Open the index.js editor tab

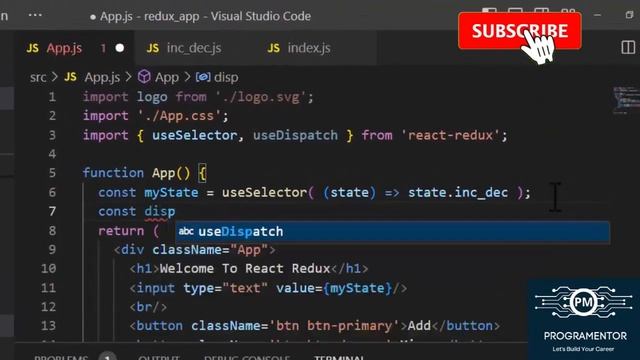309,48
